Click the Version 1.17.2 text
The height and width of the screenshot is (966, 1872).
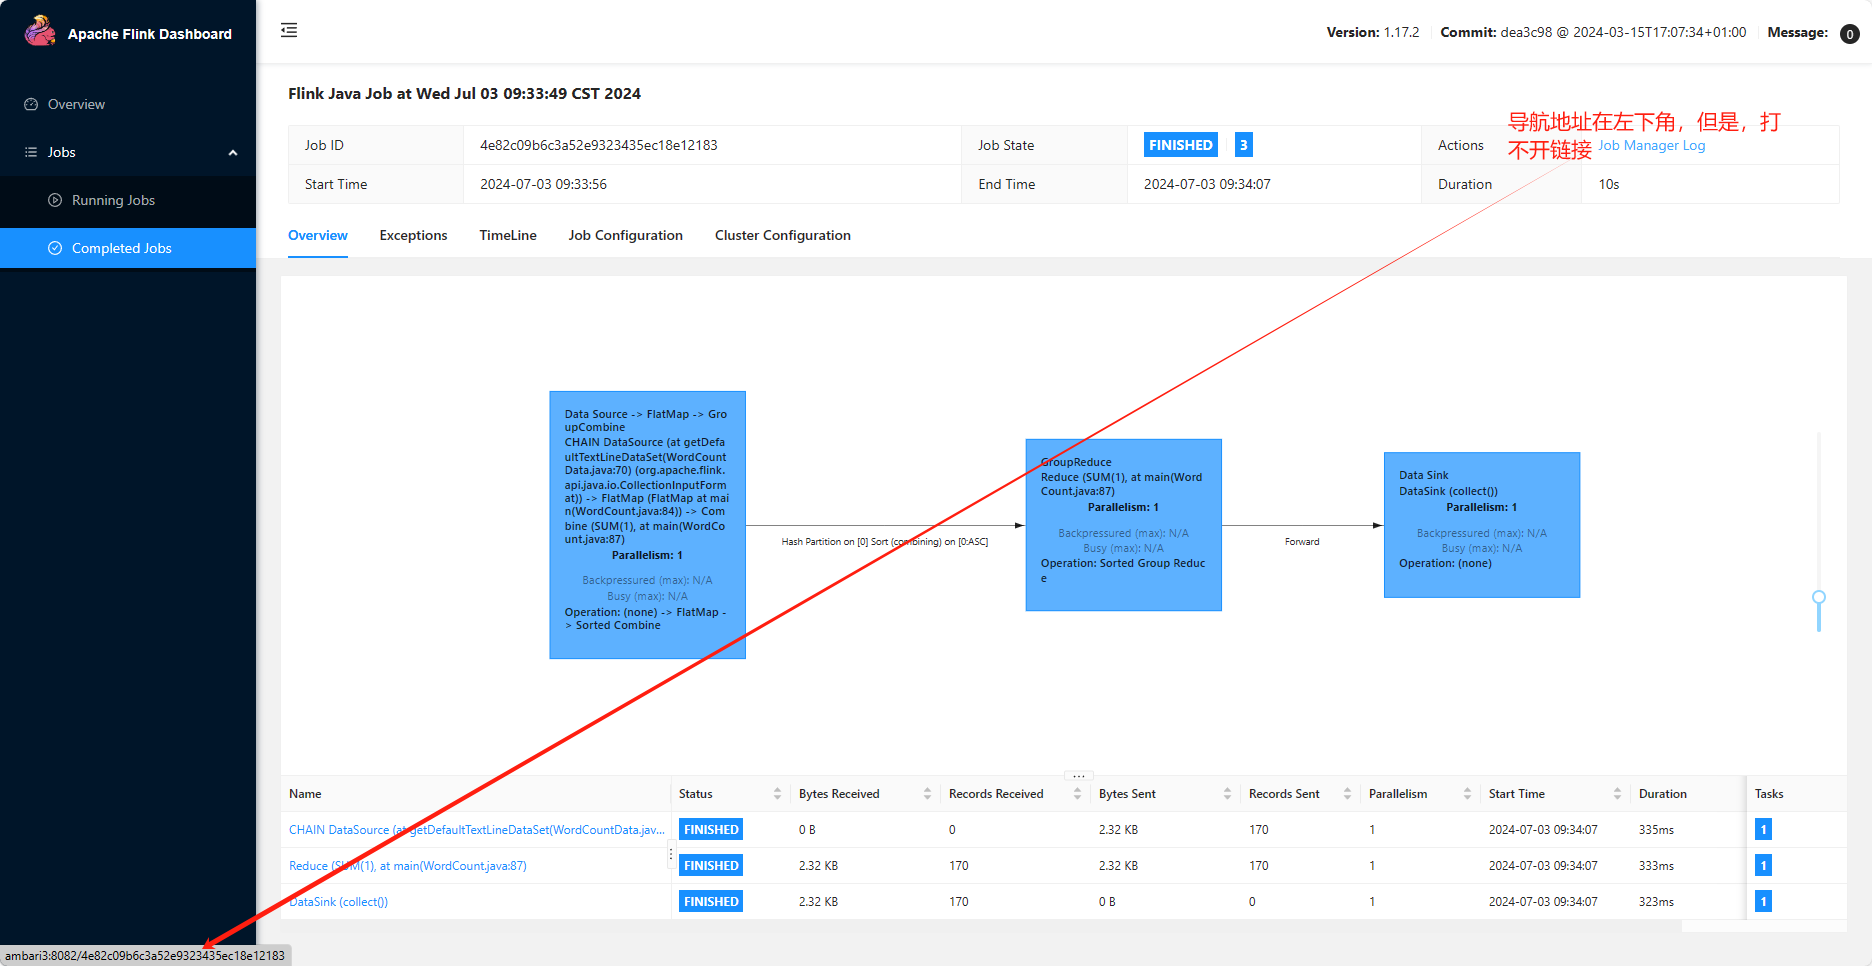[x=1373, y=32]
